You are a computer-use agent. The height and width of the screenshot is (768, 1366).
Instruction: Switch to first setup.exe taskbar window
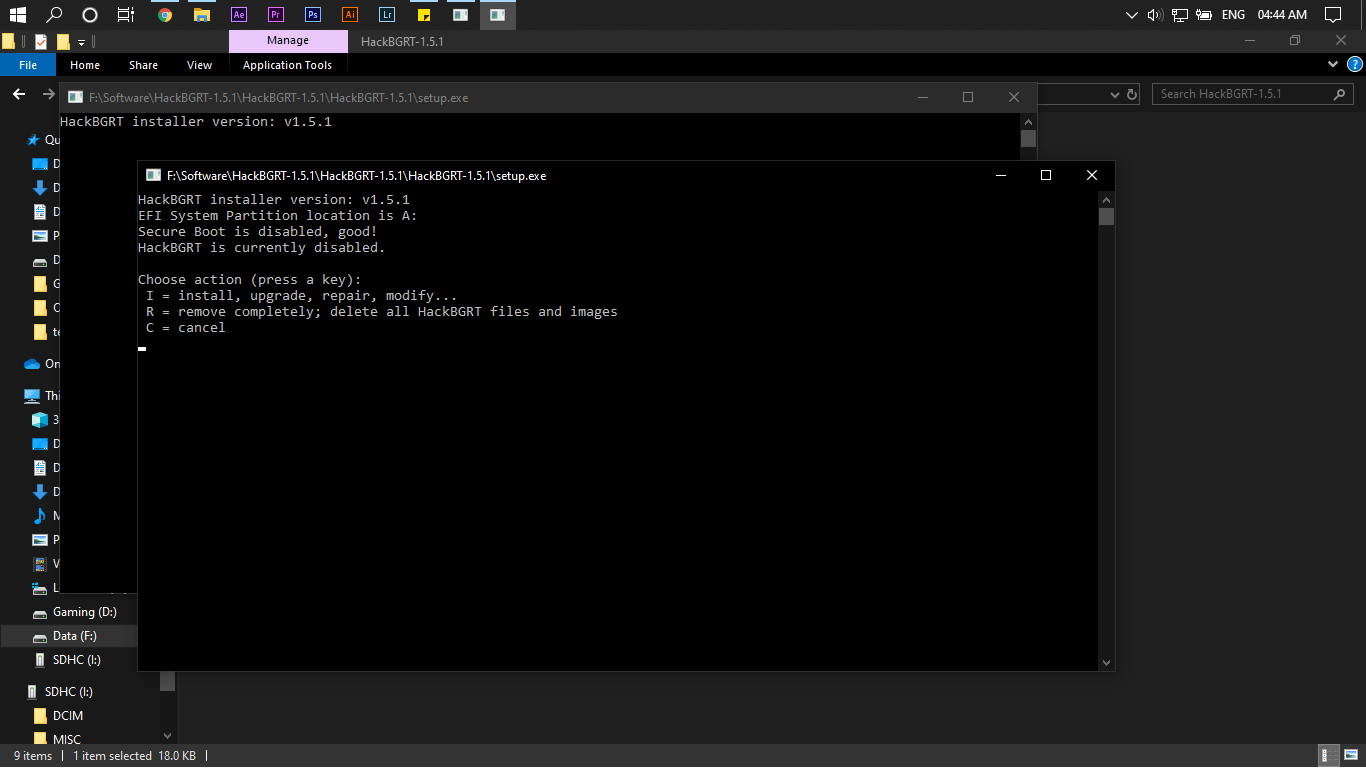(x=460, y=15)
